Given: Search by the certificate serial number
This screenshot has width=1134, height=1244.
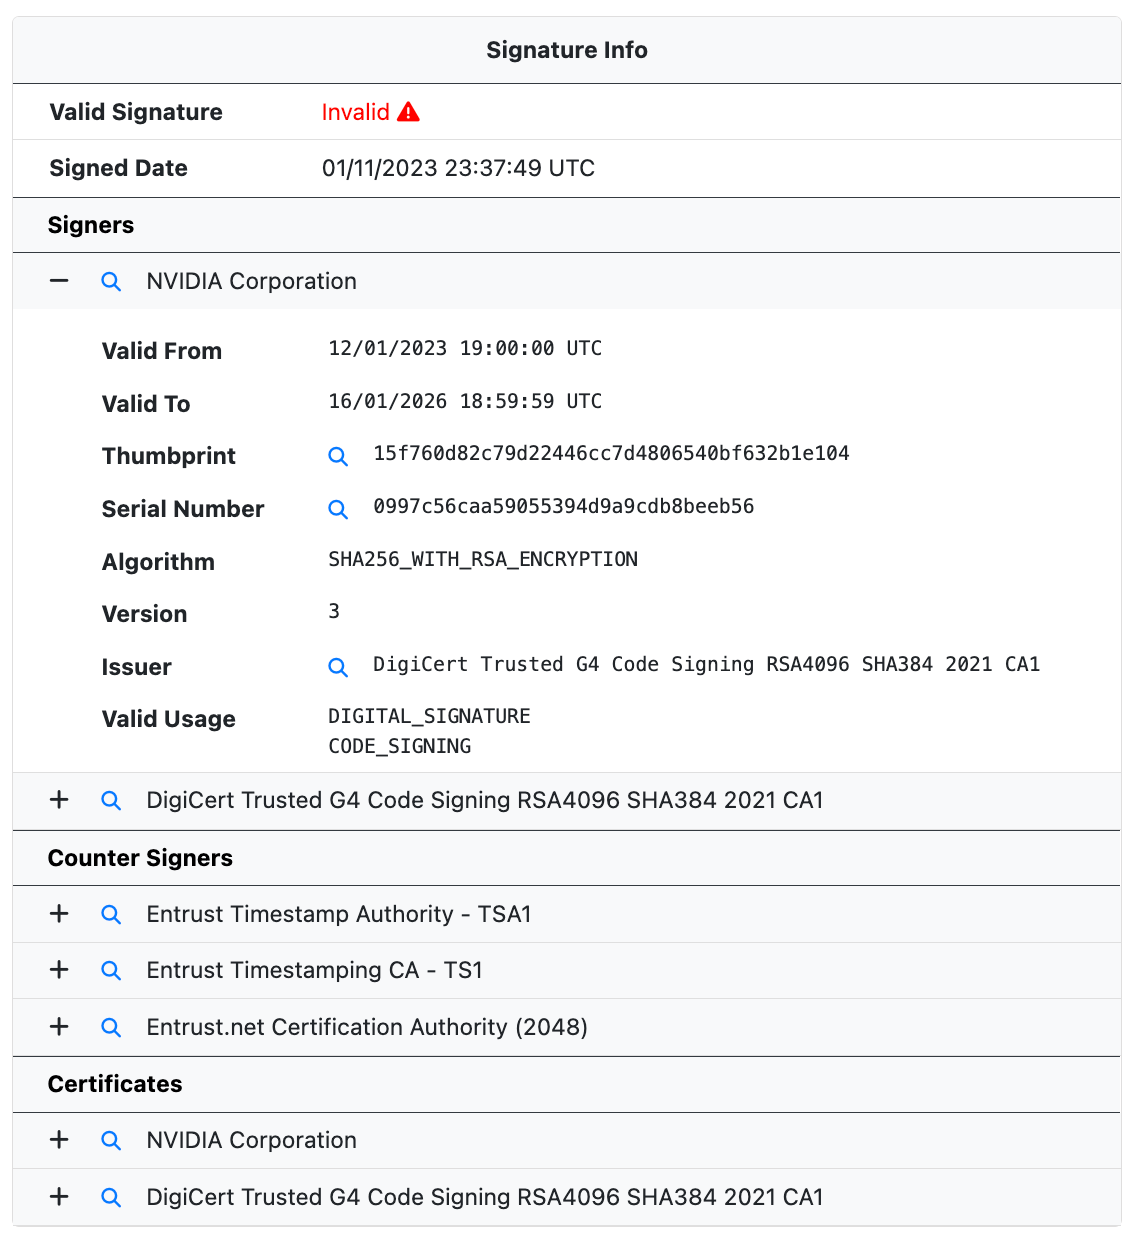Looking at the screenshot, I should click(338, 509).
